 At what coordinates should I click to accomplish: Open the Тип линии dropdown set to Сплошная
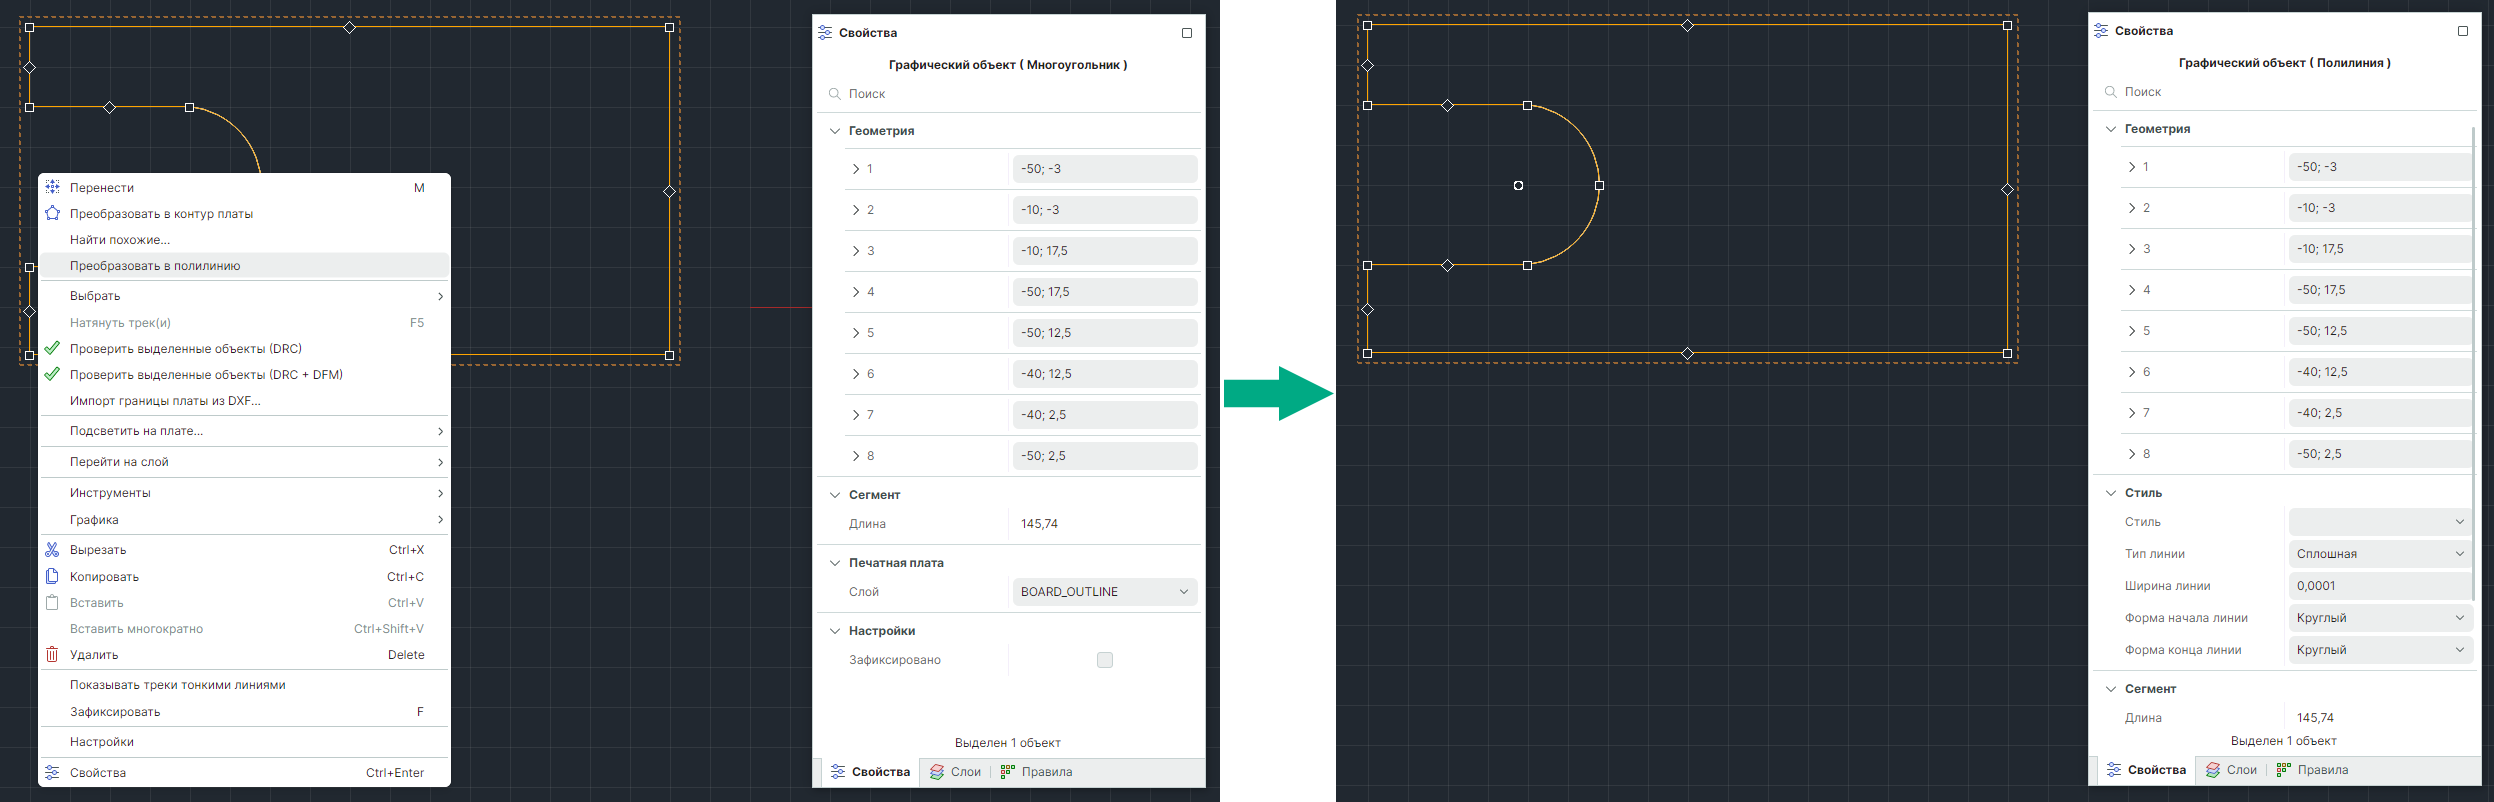(2379, 554)
